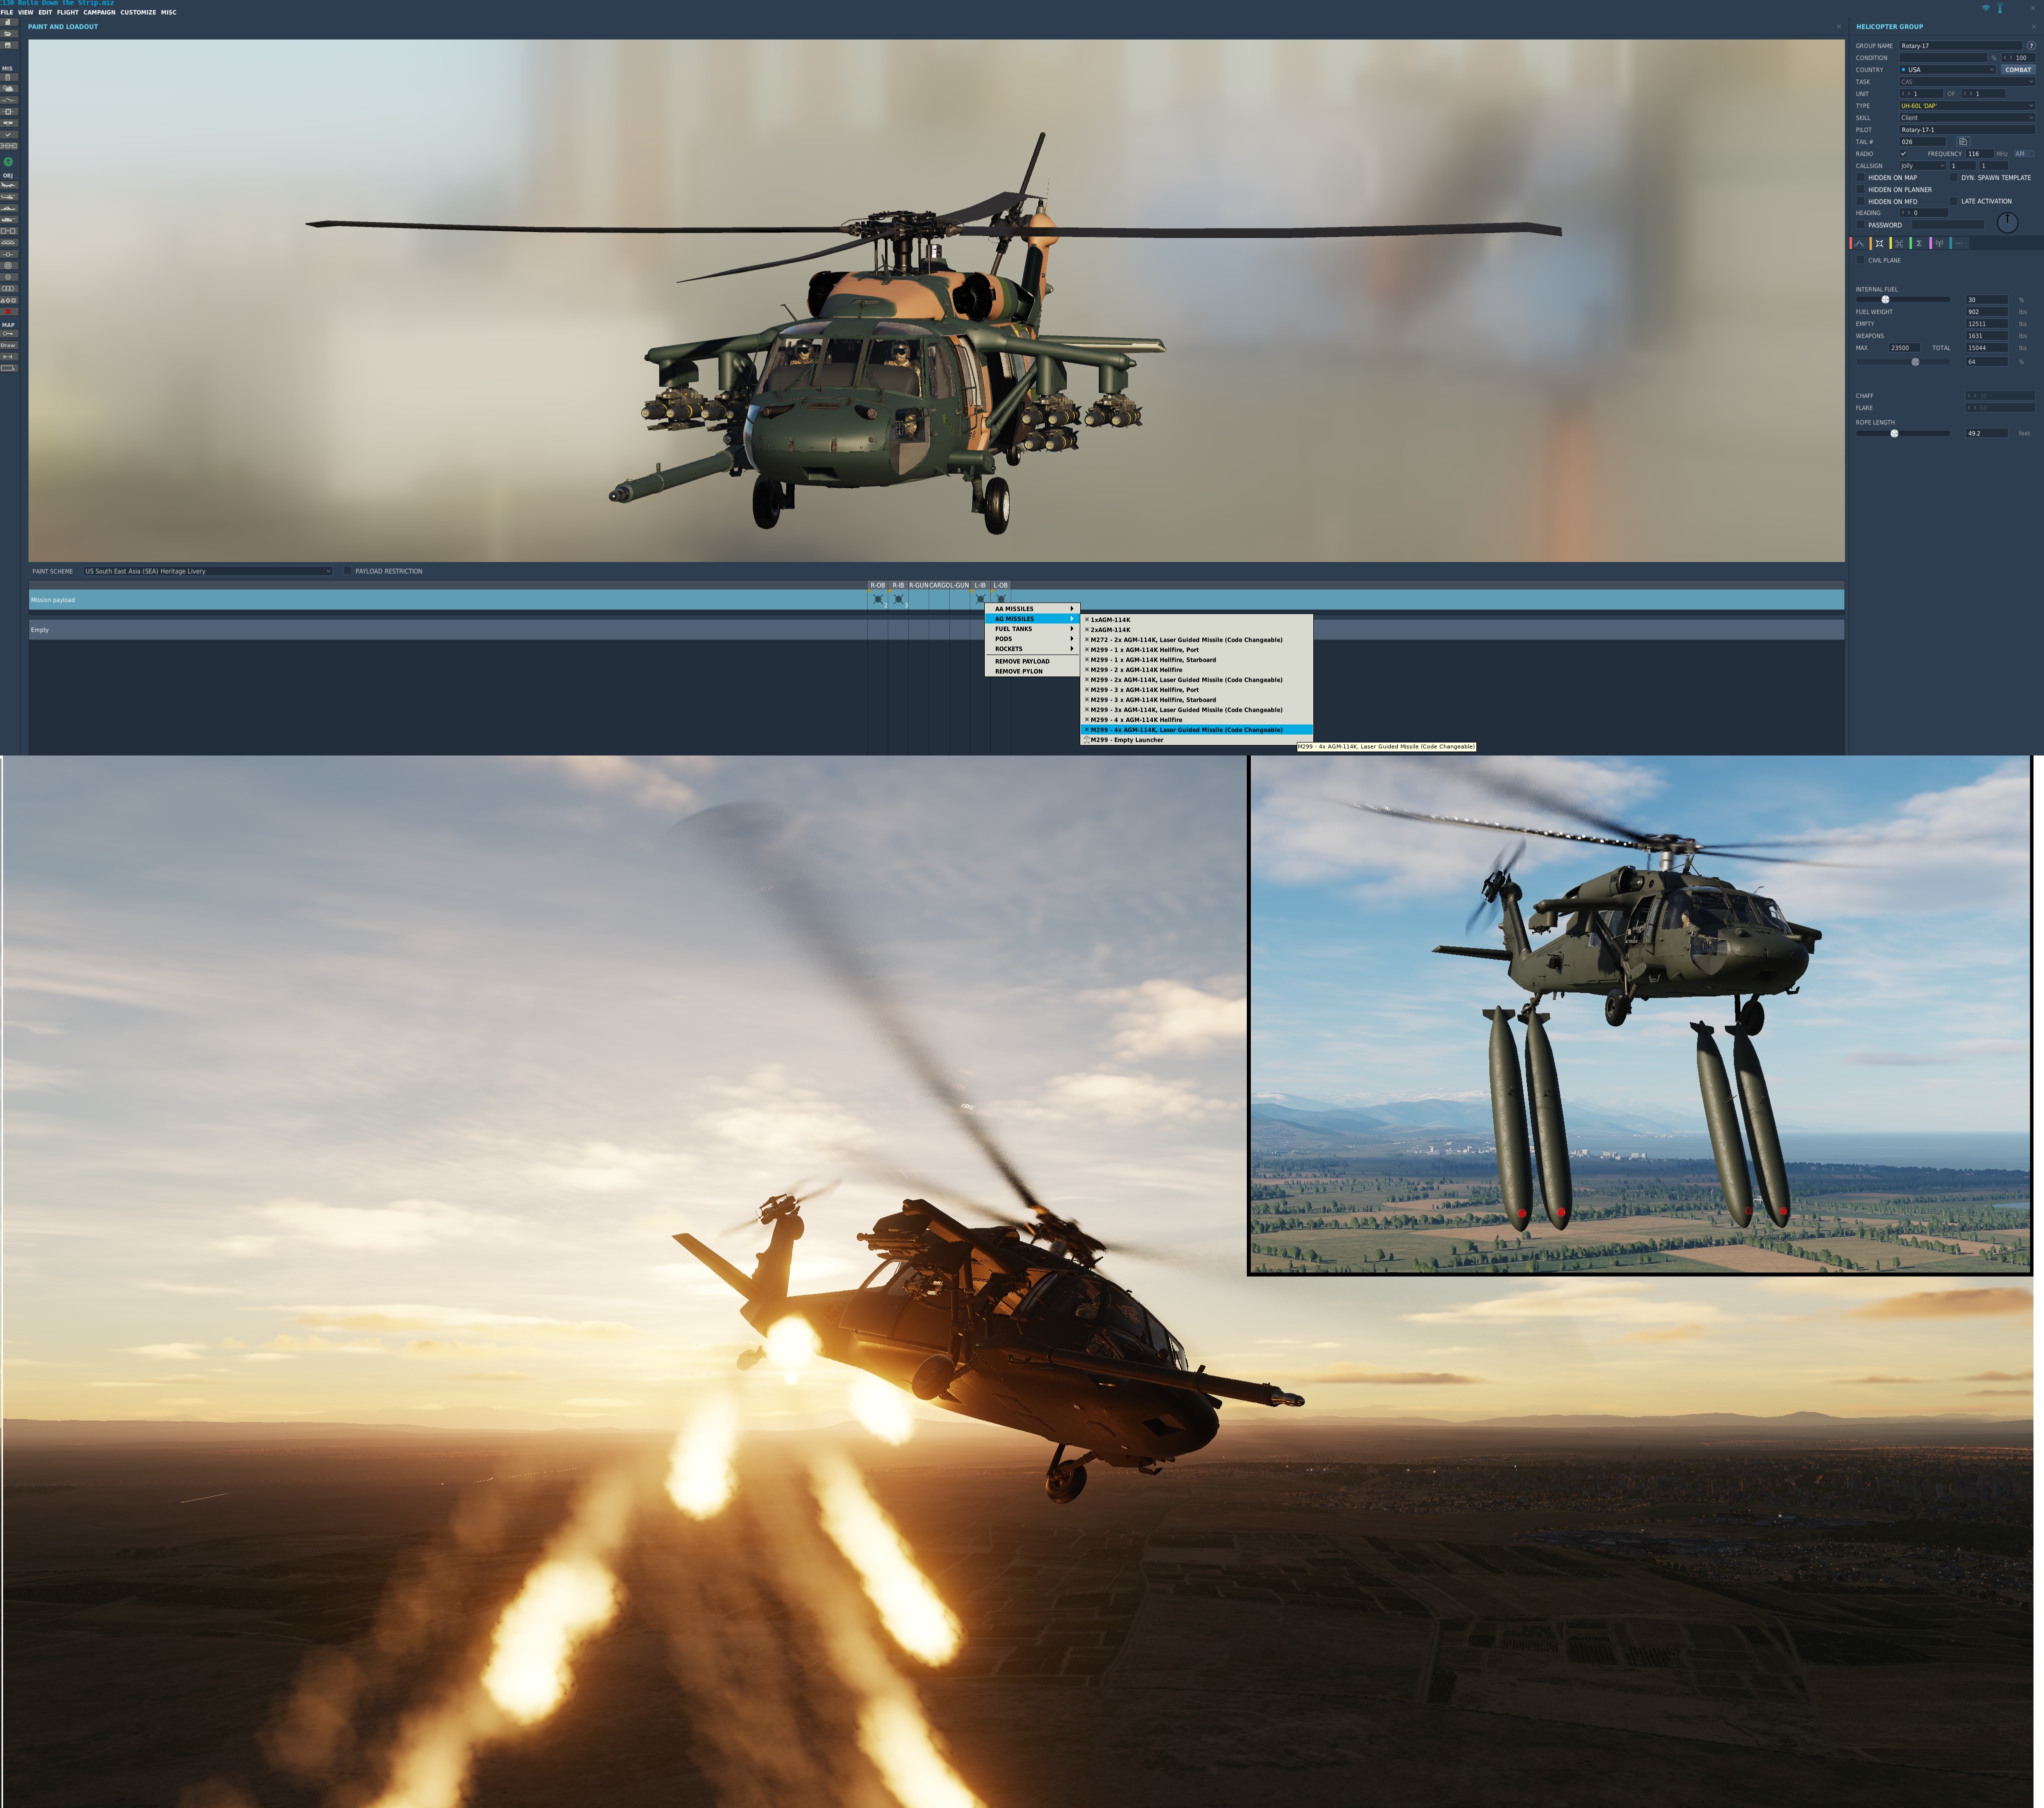2044x1808 pixels.
Task: Open the Skill dropdown showing Client
Action: (x=1966, y=118)
